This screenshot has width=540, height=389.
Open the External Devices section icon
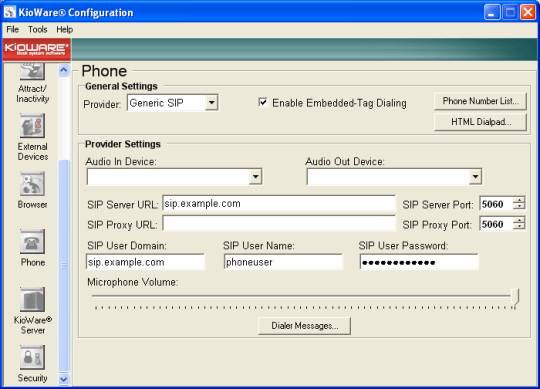pyautogui.click(x=32, y=126)
